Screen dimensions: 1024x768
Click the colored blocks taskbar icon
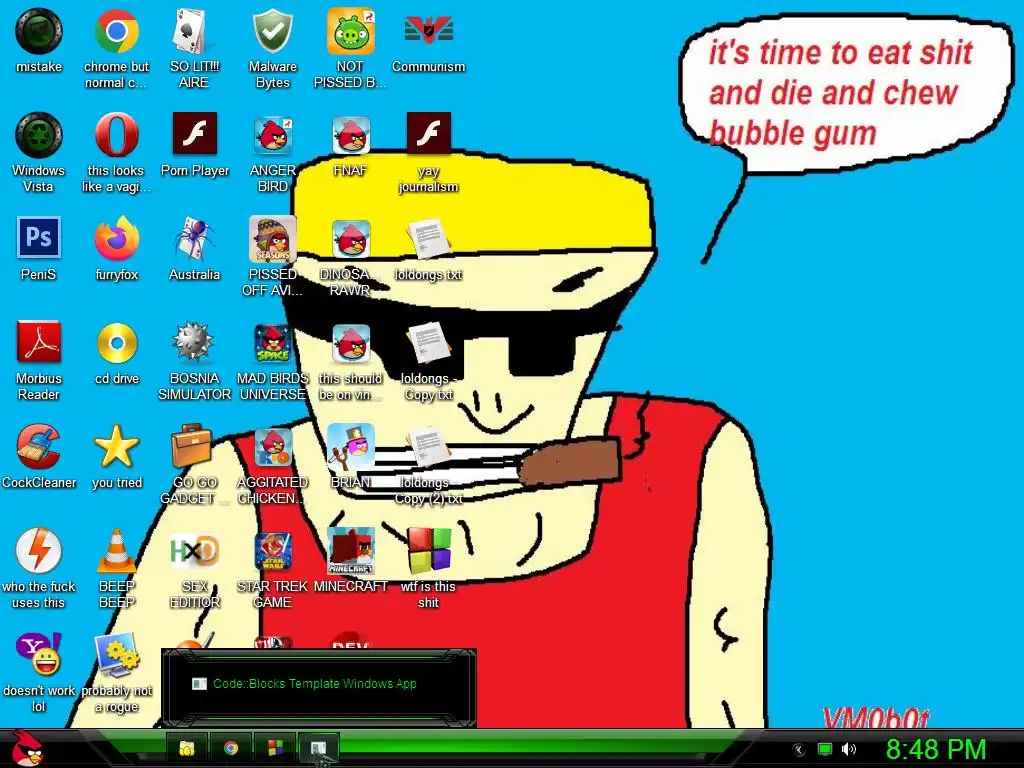tap(275, 748)
